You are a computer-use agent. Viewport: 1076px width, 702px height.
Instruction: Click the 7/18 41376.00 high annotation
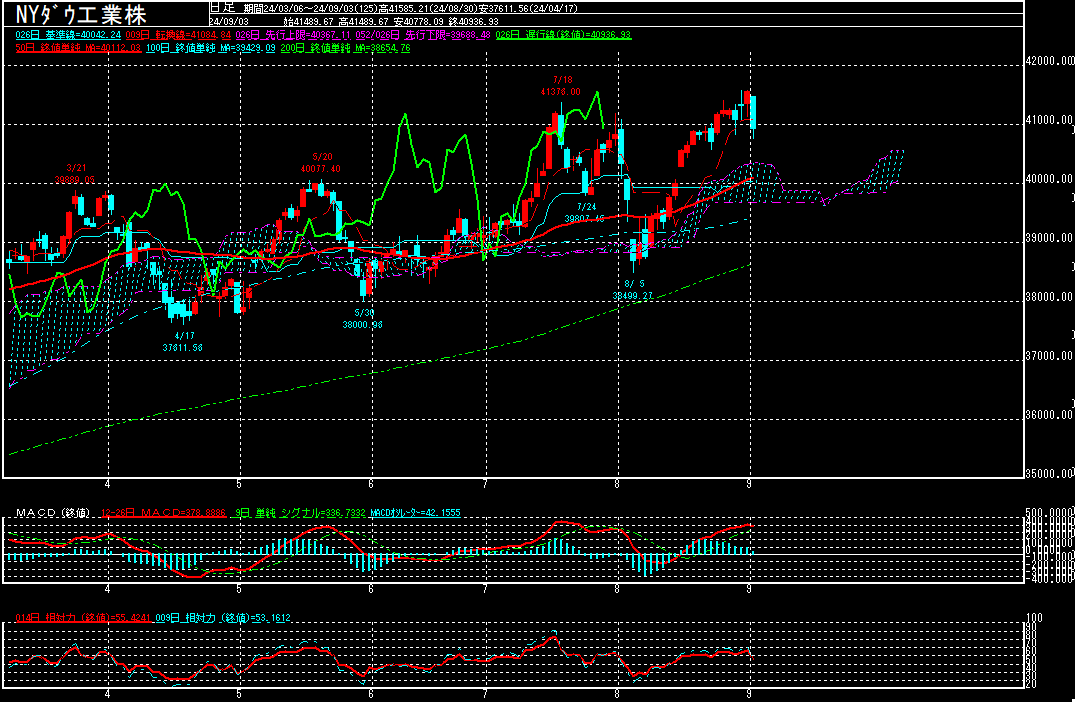[x=561, y=86]
